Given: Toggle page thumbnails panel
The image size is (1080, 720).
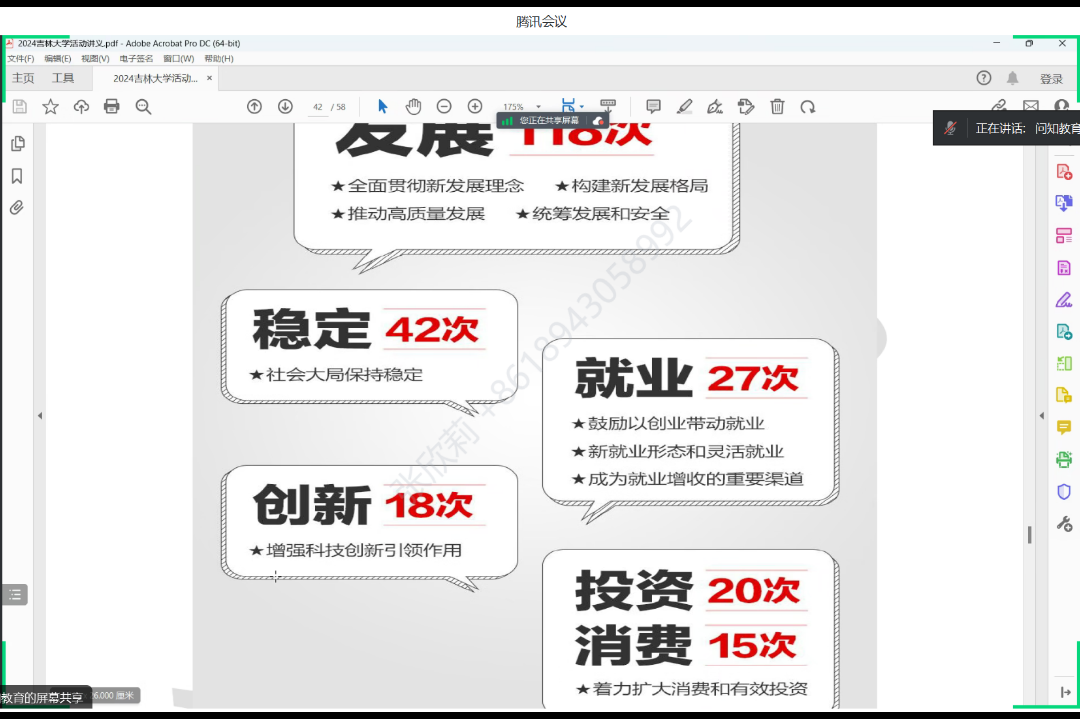Looking at the screenshot, I should click(17, 144).
